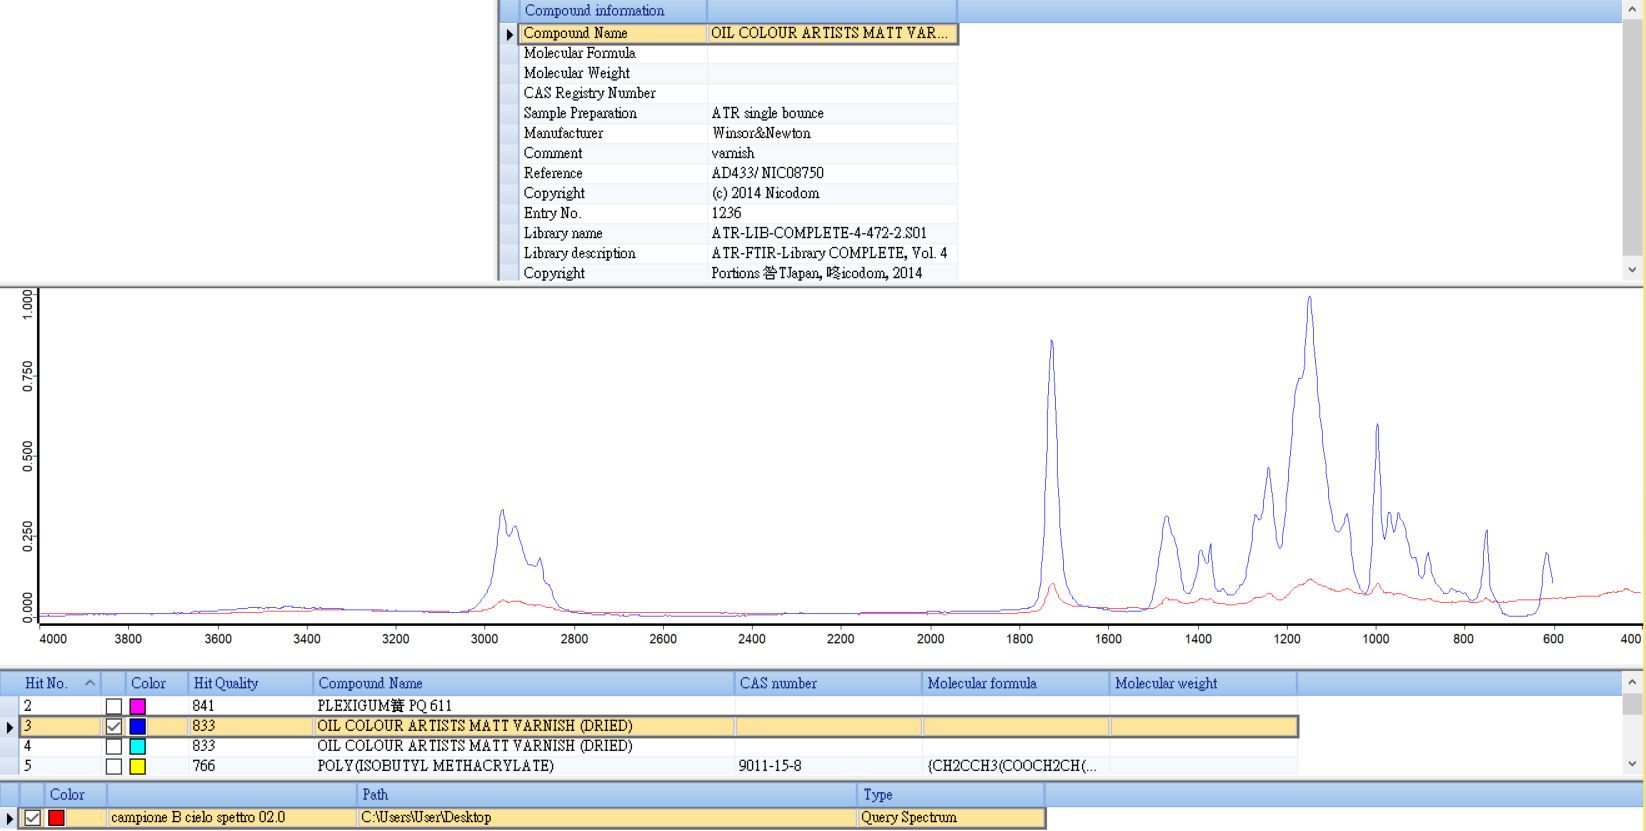
Task: Pick the cyan color swatch of hit 4
Action: [x=138, y=746]
